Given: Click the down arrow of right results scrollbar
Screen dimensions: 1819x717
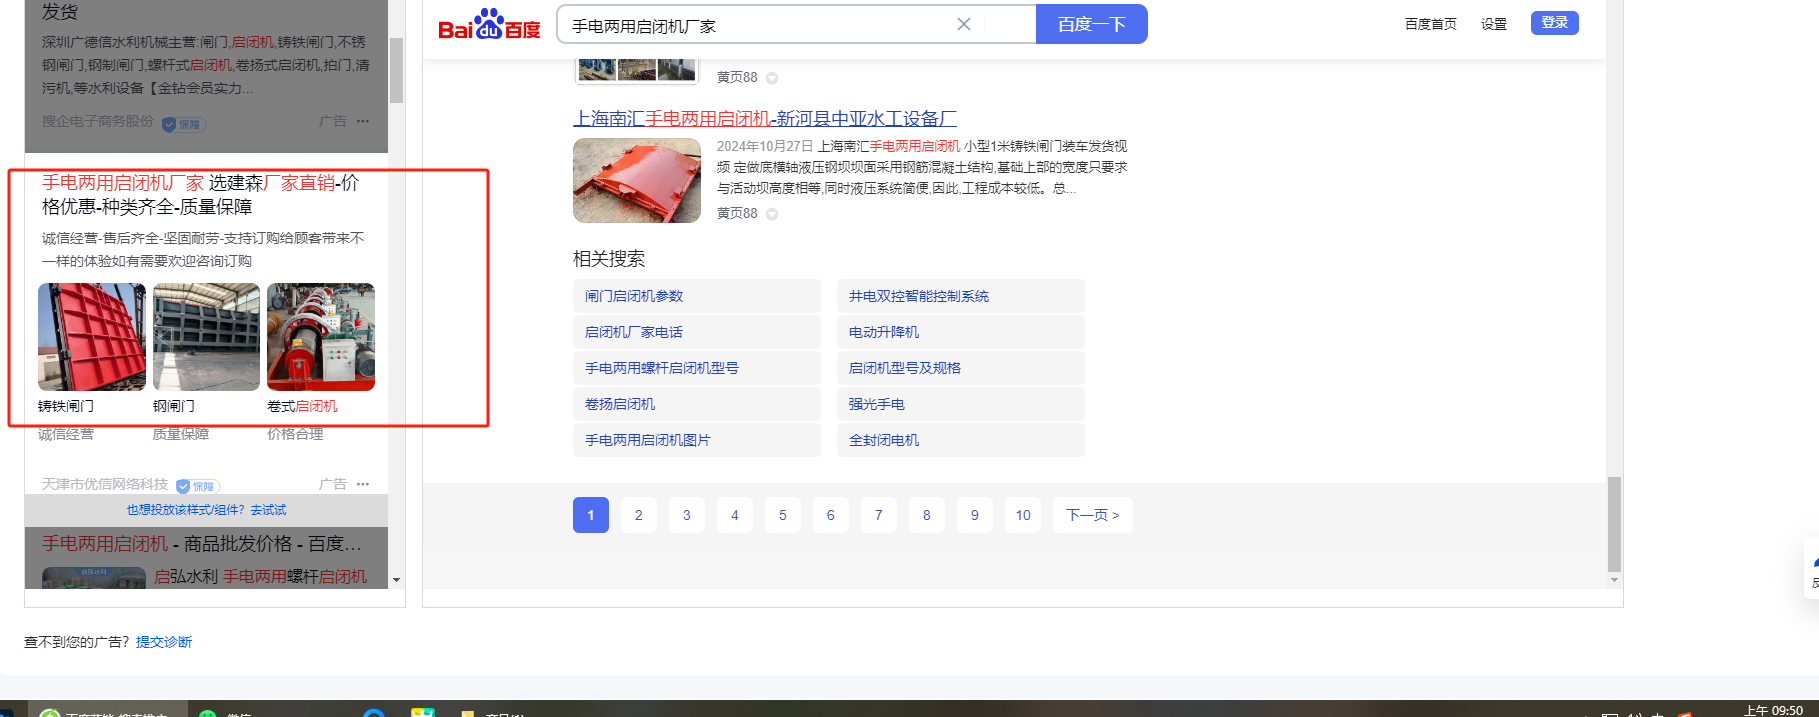Looking at the screenshot, I should [x=1614, y=580].
